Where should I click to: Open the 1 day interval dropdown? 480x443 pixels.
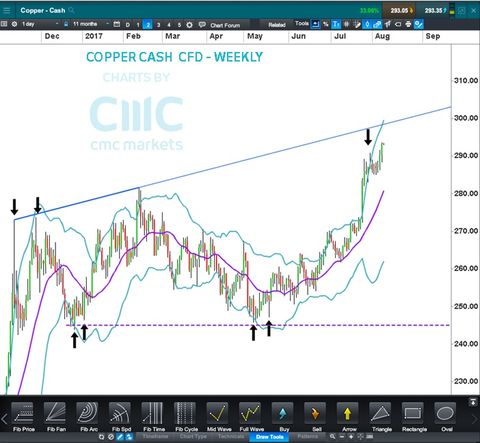40,24
